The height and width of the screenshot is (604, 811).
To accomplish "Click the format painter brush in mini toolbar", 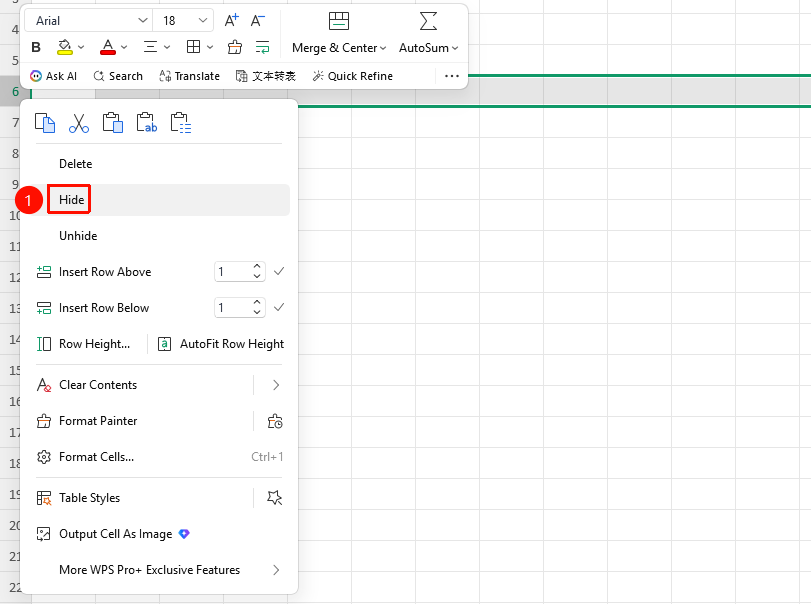I will 235,48.
